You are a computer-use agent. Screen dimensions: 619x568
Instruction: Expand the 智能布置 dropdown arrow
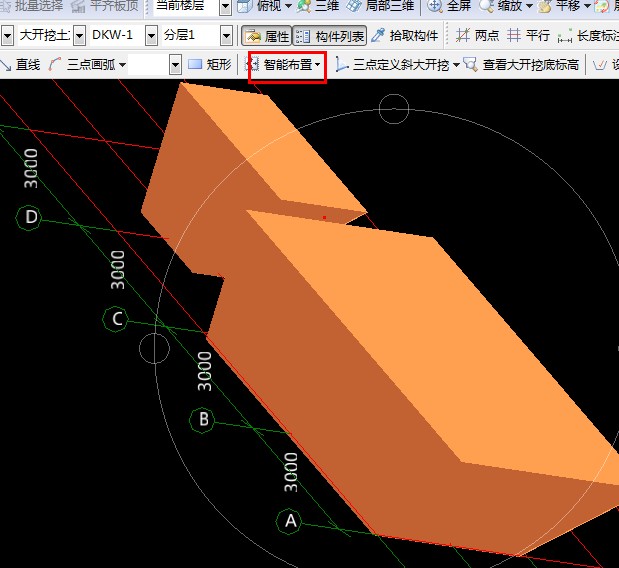[317, 65]
